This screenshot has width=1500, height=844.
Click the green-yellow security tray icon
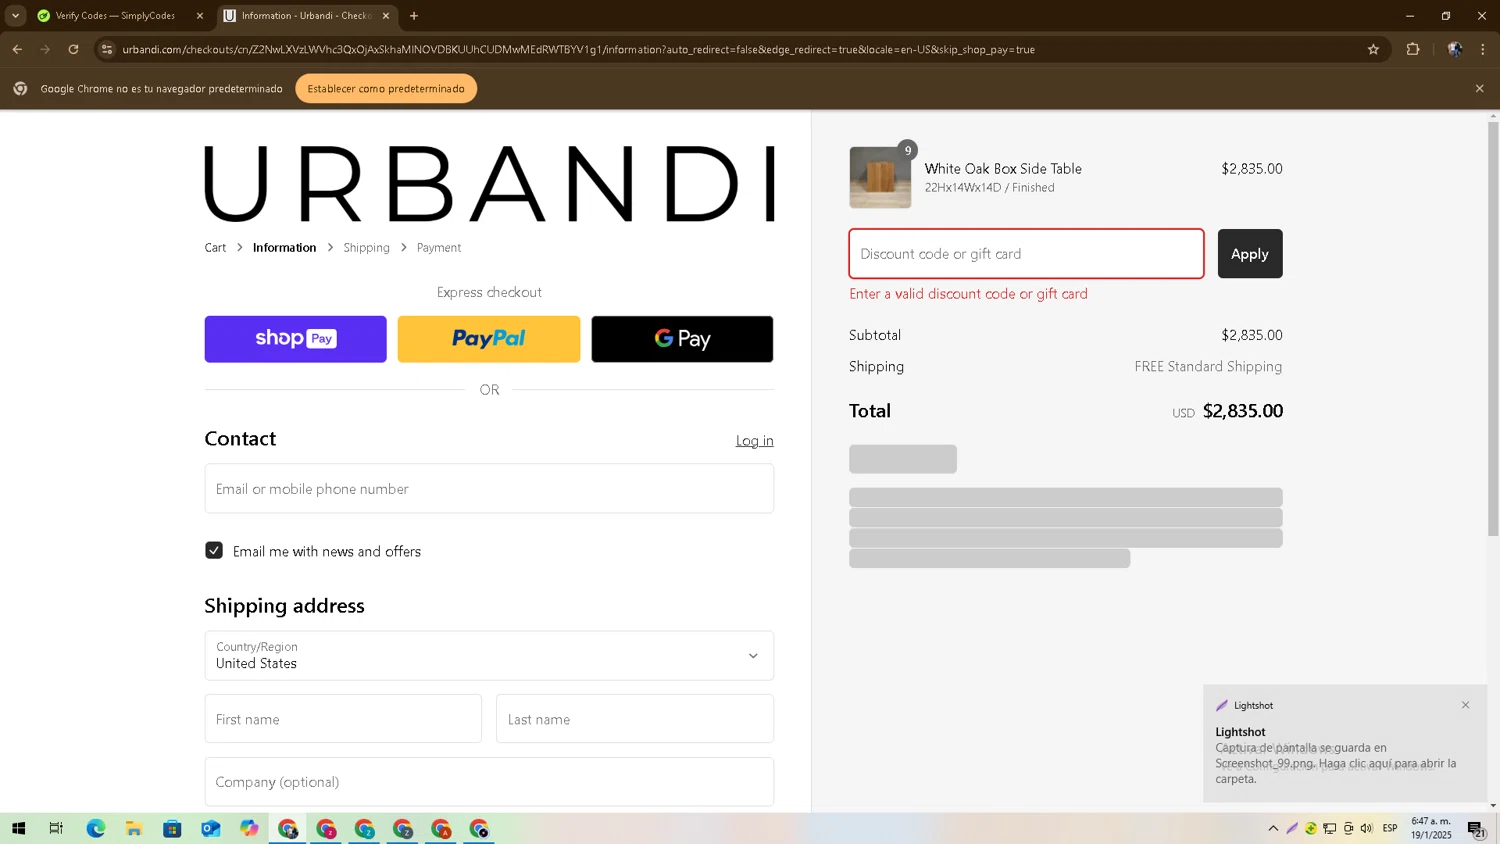(1311, 829)
